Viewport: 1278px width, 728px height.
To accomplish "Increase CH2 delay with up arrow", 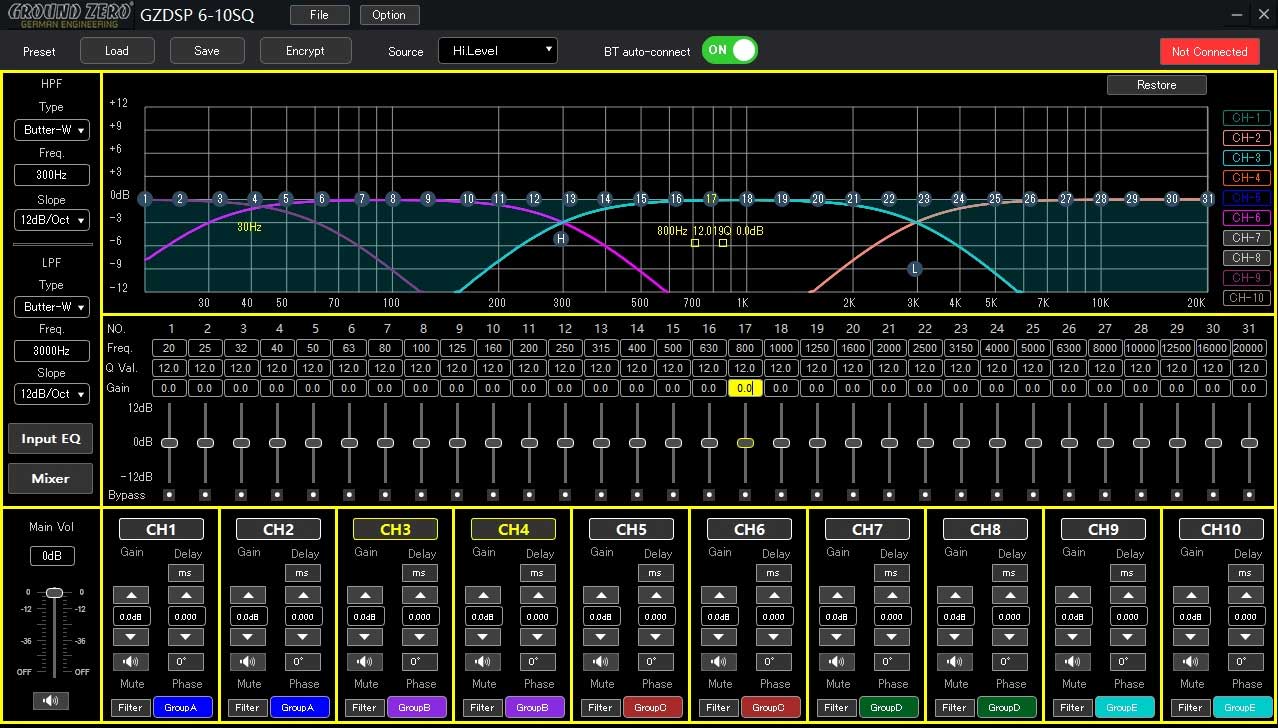I will 304,595.
